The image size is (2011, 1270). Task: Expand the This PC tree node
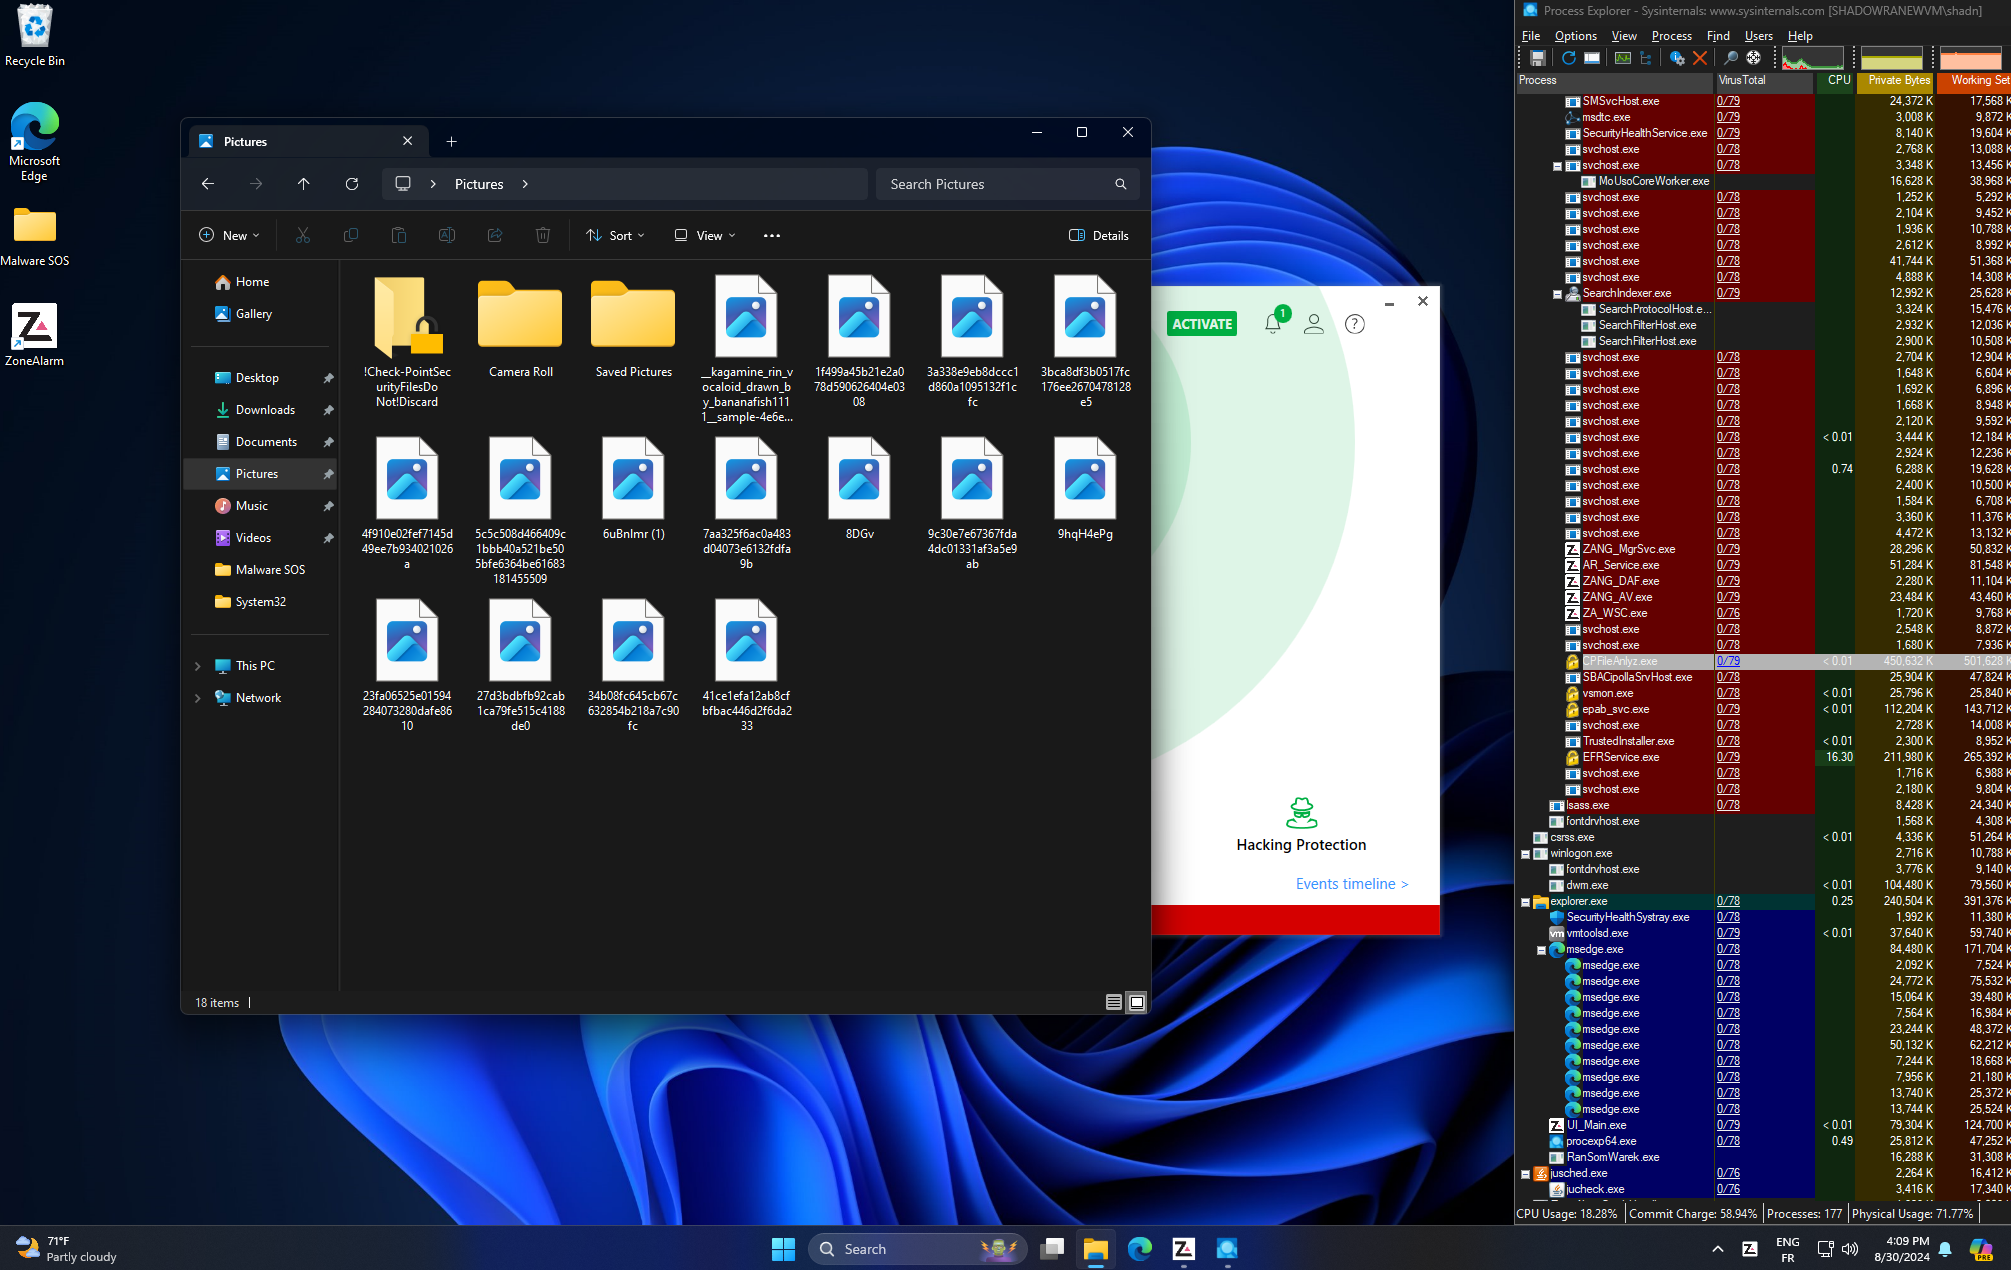(x=197, y=666)
